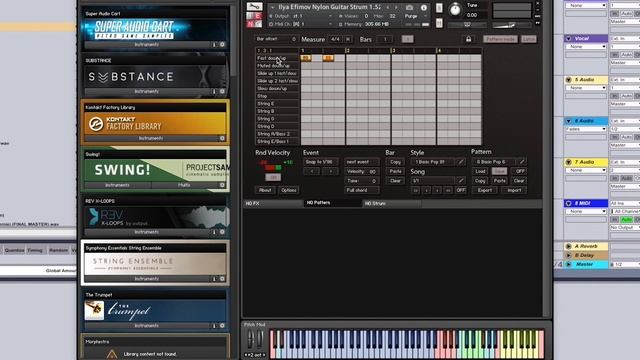The image size is (640, 360).
Task: Toggle green Auto monitor on 8 MIDI track
Action: click(x=626, y=220)
